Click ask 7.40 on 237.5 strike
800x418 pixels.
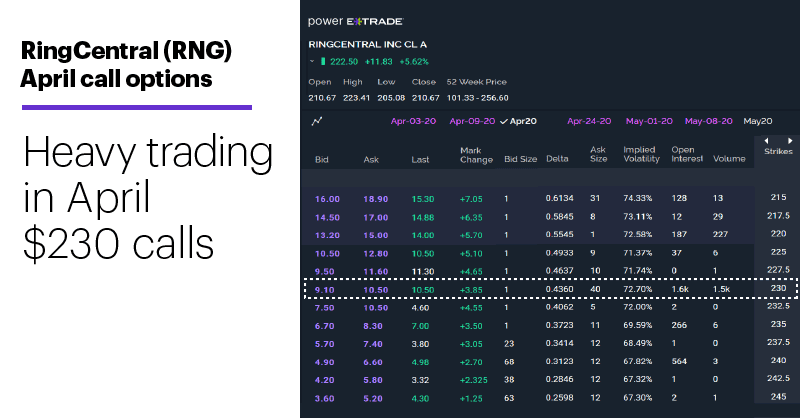coord(373,344)
